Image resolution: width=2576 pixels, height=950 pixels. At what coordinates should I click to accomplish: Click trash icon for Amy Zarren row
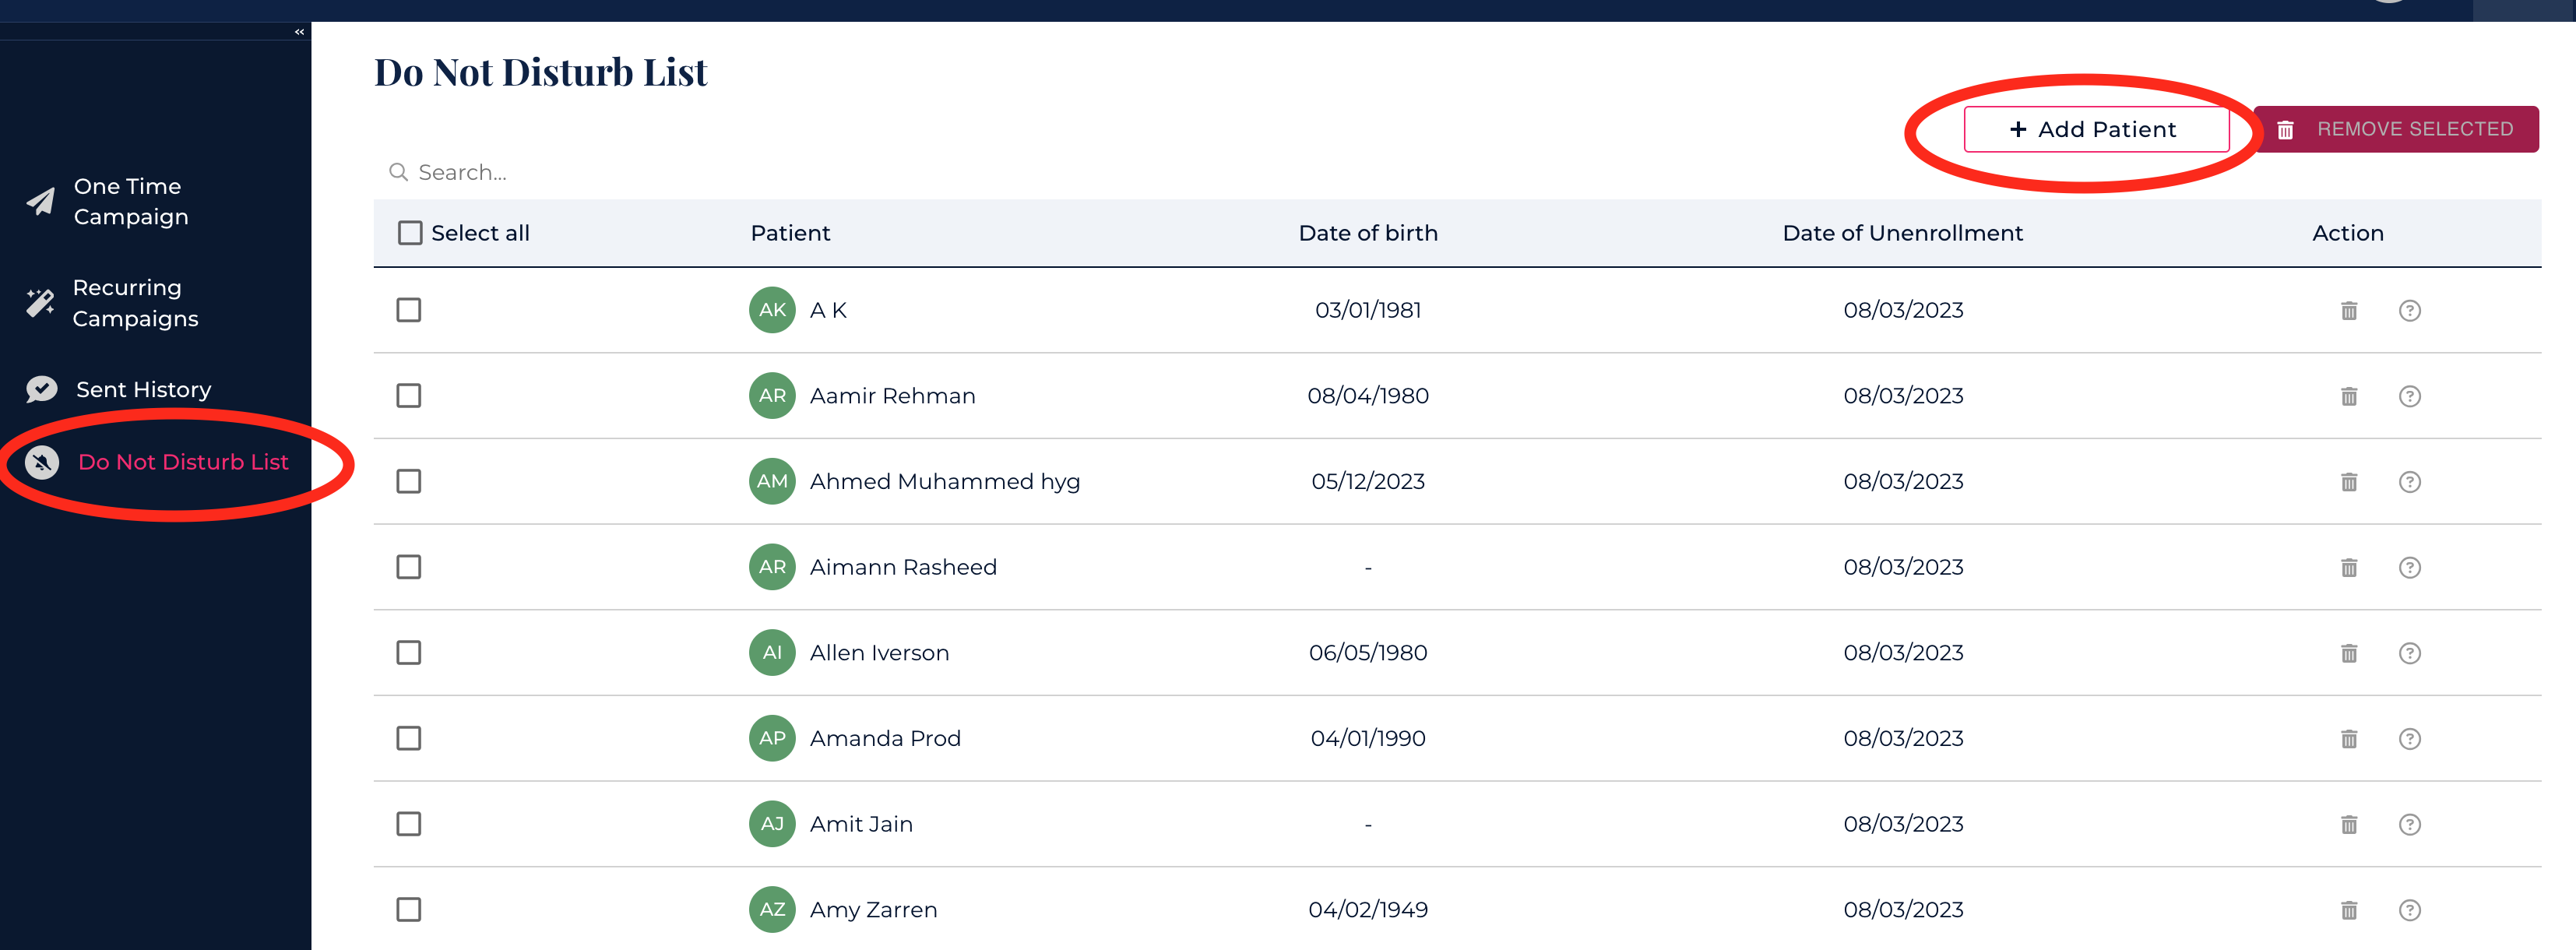coord(2349,910)
